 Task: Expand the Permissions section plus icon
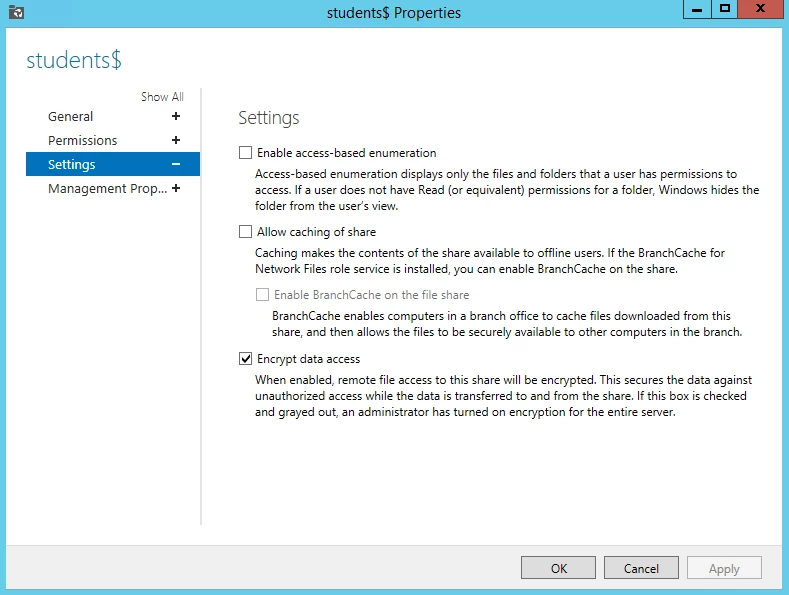[x=176, y=140]
